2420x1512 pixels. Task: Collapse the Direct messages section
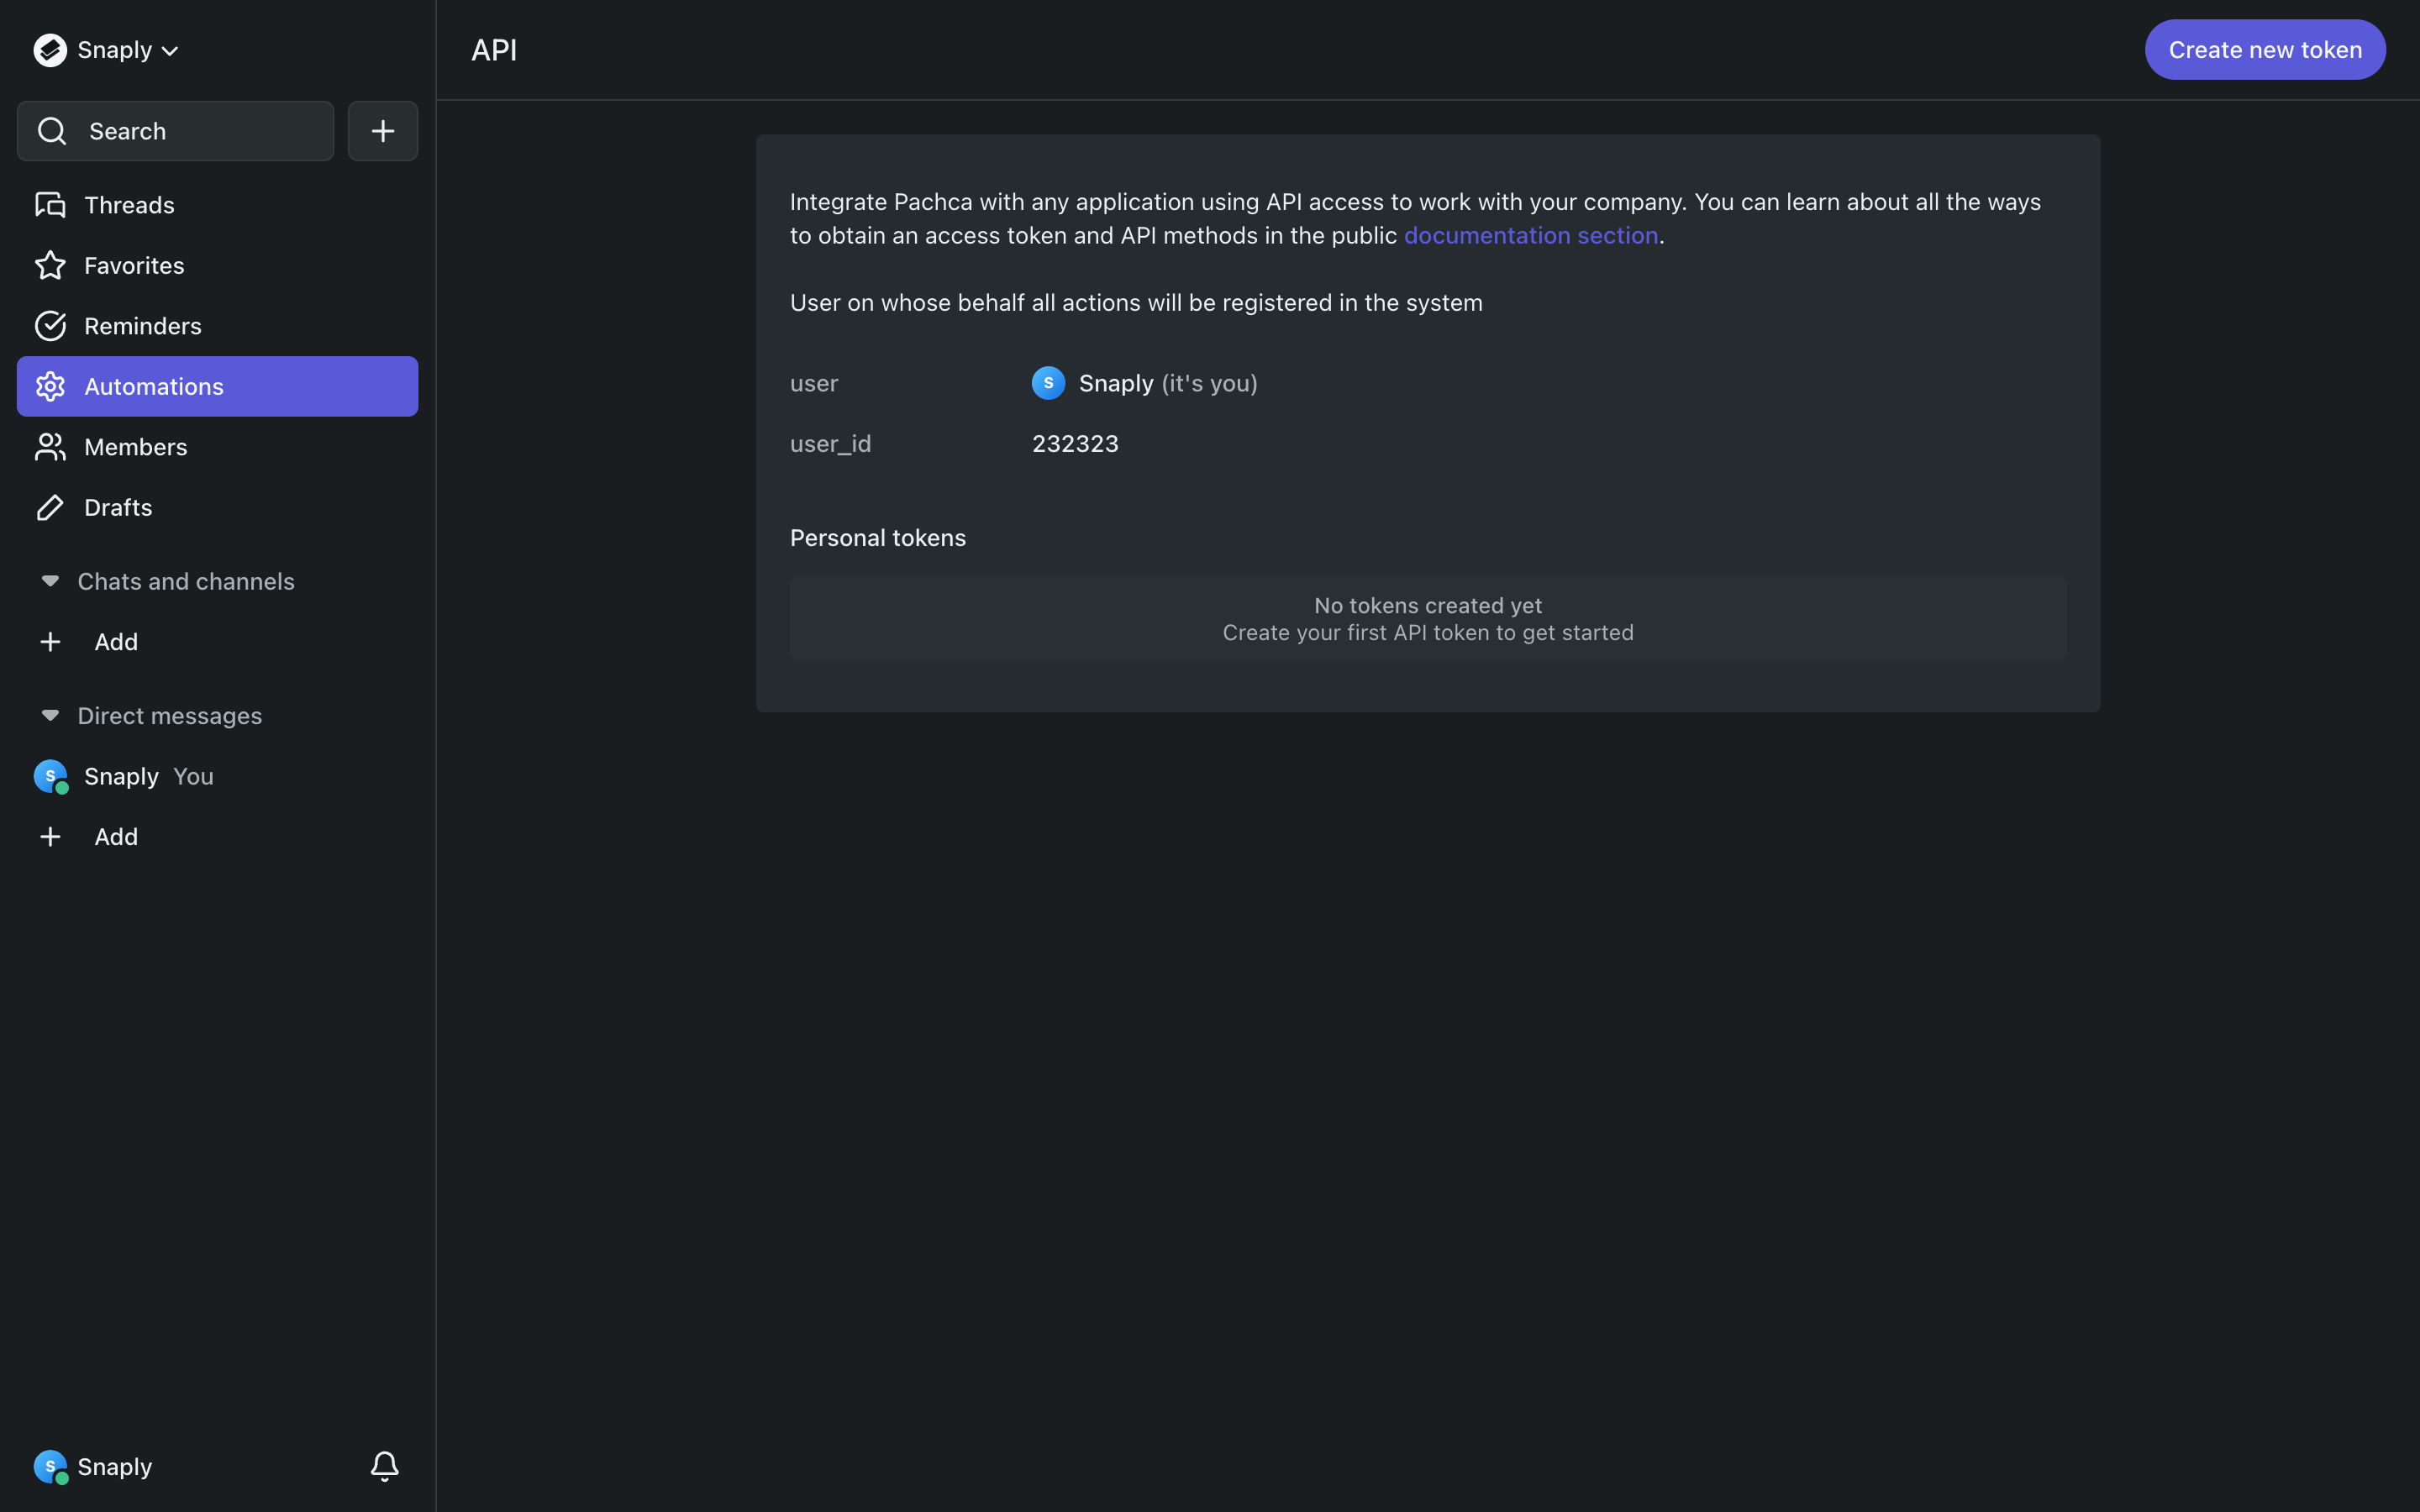click(x=50, y=715)
